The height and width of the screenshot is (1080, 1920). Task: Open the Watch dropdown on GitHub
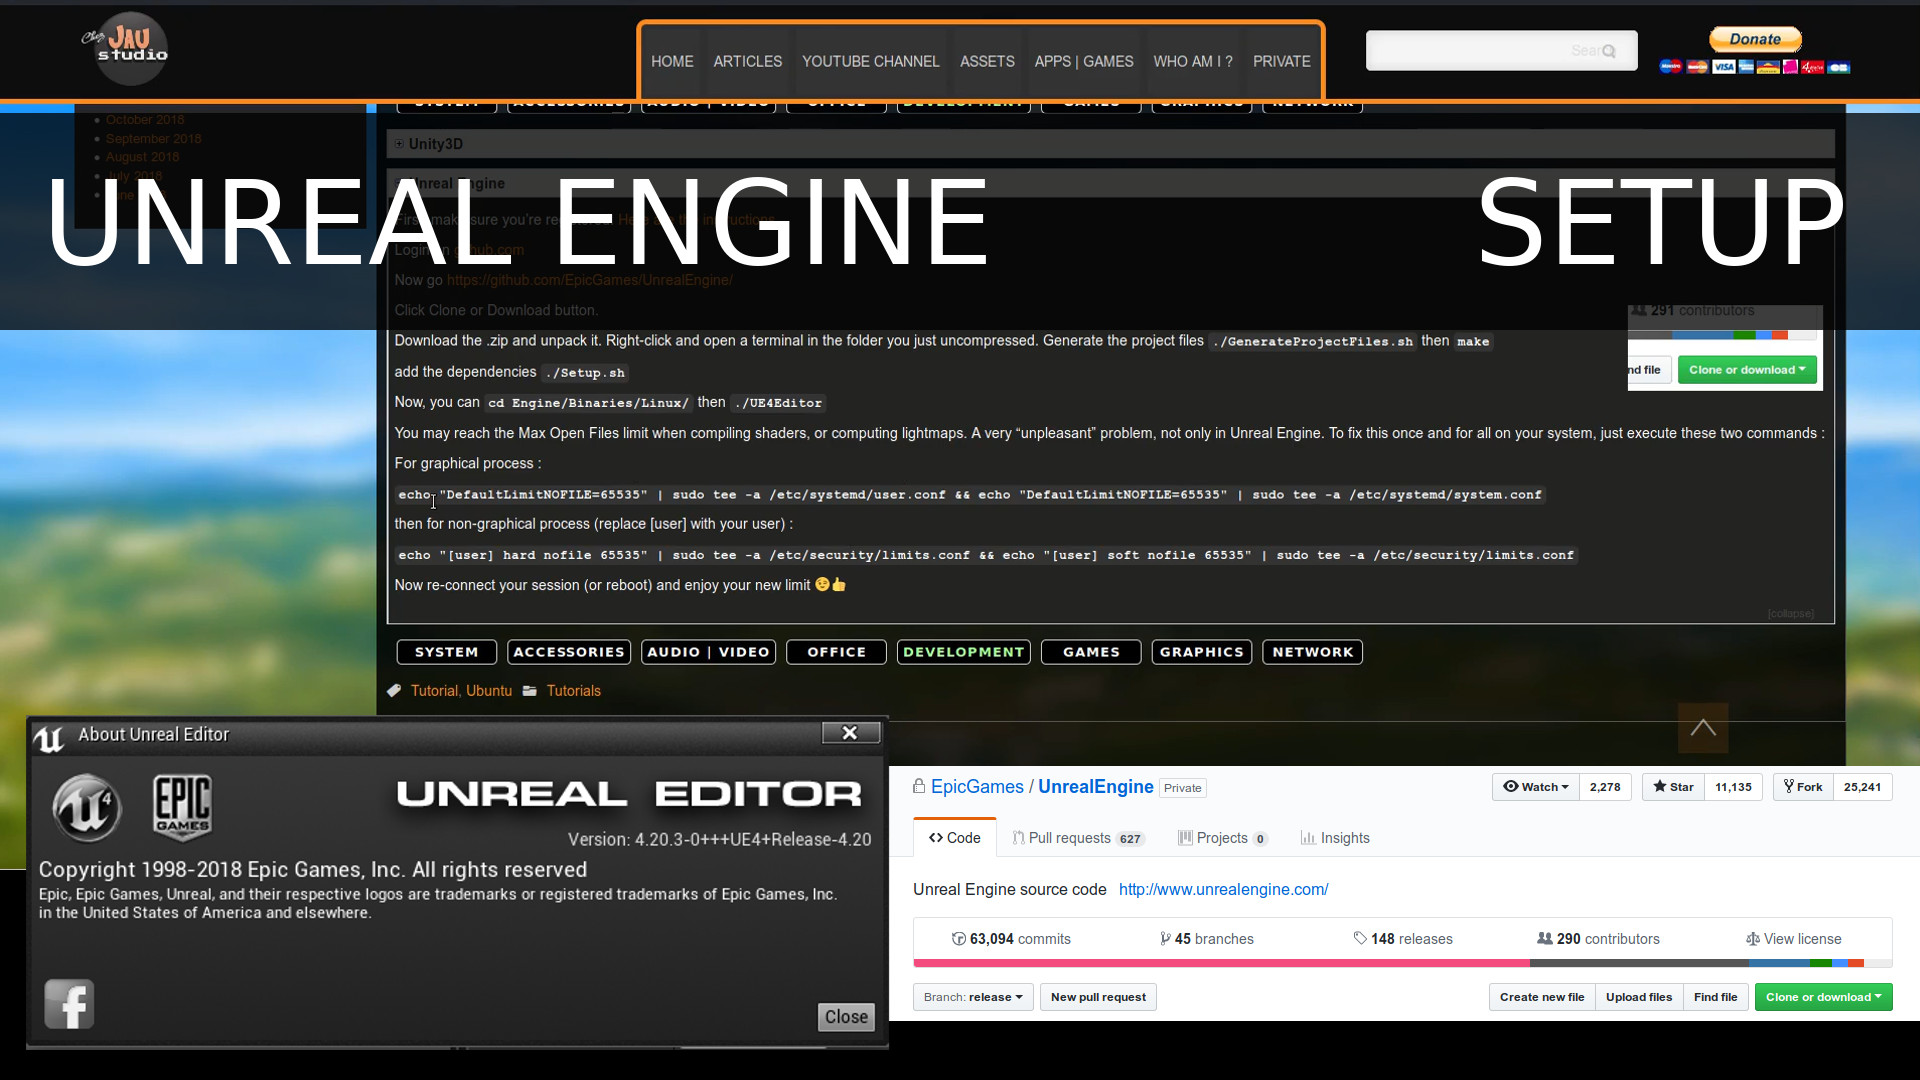pyautogui.click(x=1536, y=787)
